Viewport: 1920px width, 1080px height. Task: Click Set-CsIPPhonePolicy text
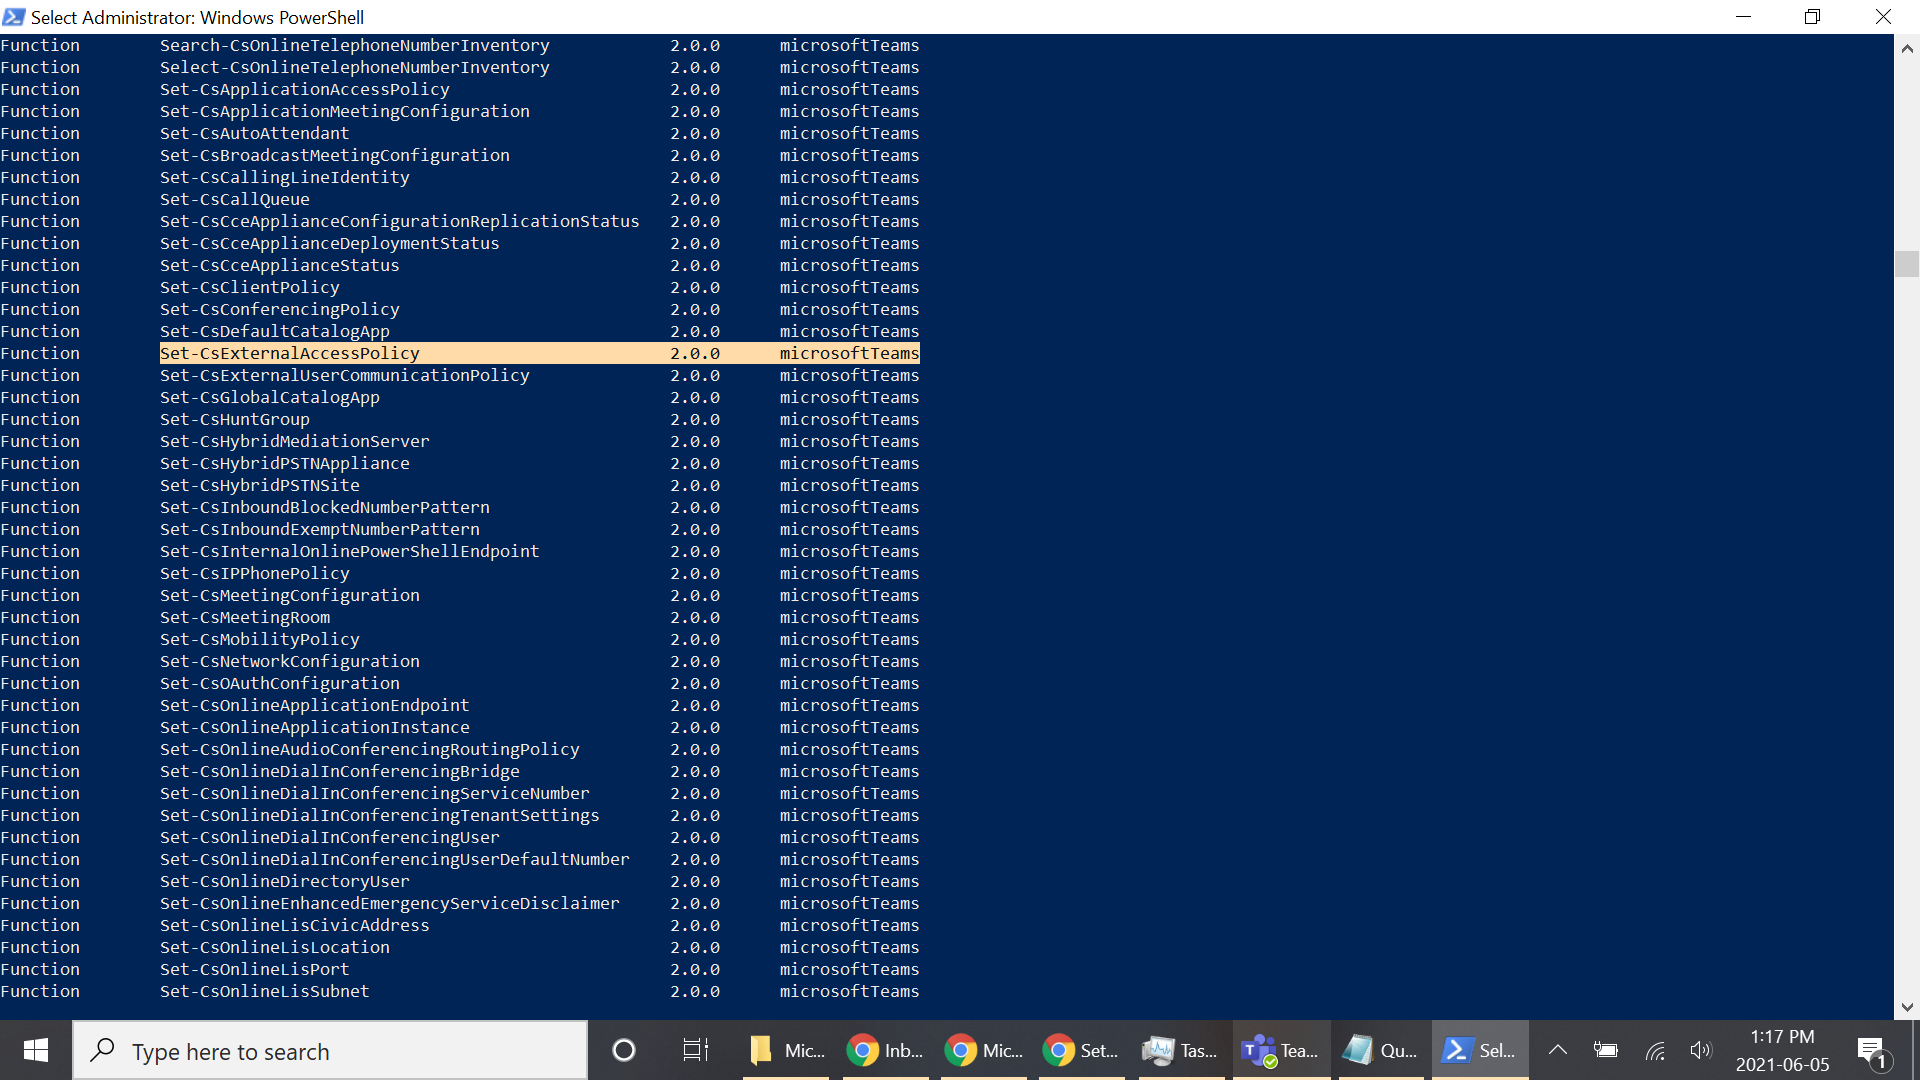[x=255, y=573]
